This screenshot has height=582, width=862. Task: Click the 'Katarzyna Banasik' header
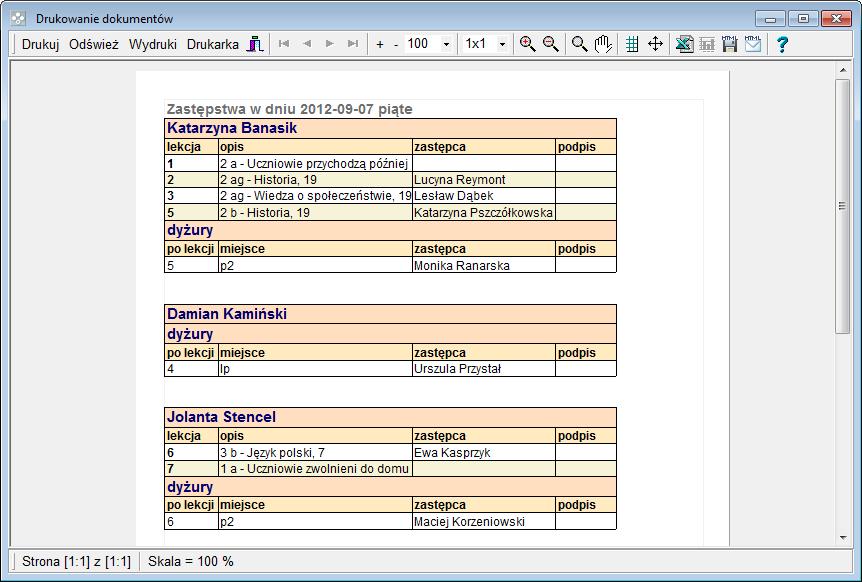point(390,128)
